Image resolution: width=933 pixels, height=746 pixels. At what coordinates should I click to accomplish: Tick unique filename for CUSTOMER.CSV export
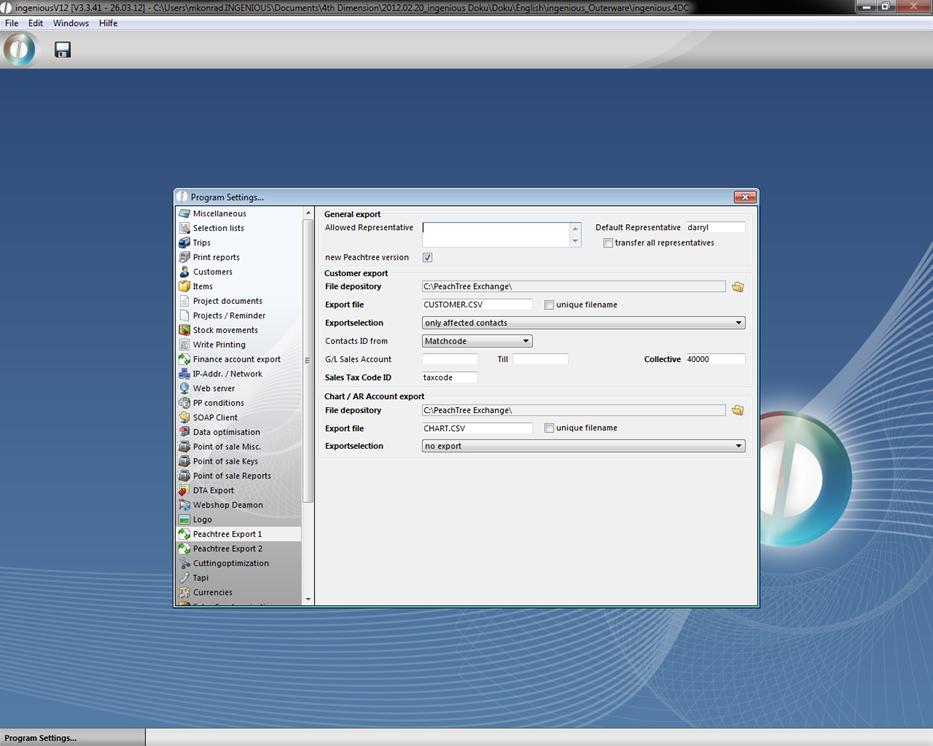pos(549,305)
